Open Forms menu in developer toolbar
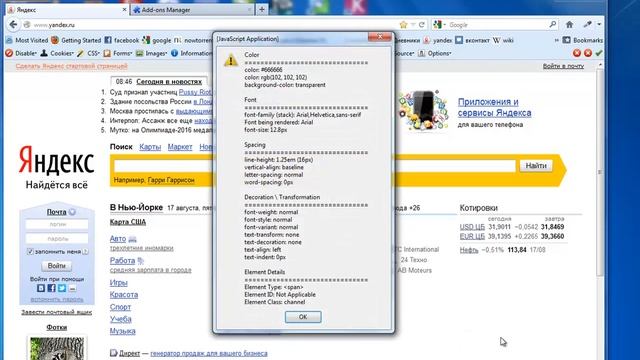 pos(118,53)
